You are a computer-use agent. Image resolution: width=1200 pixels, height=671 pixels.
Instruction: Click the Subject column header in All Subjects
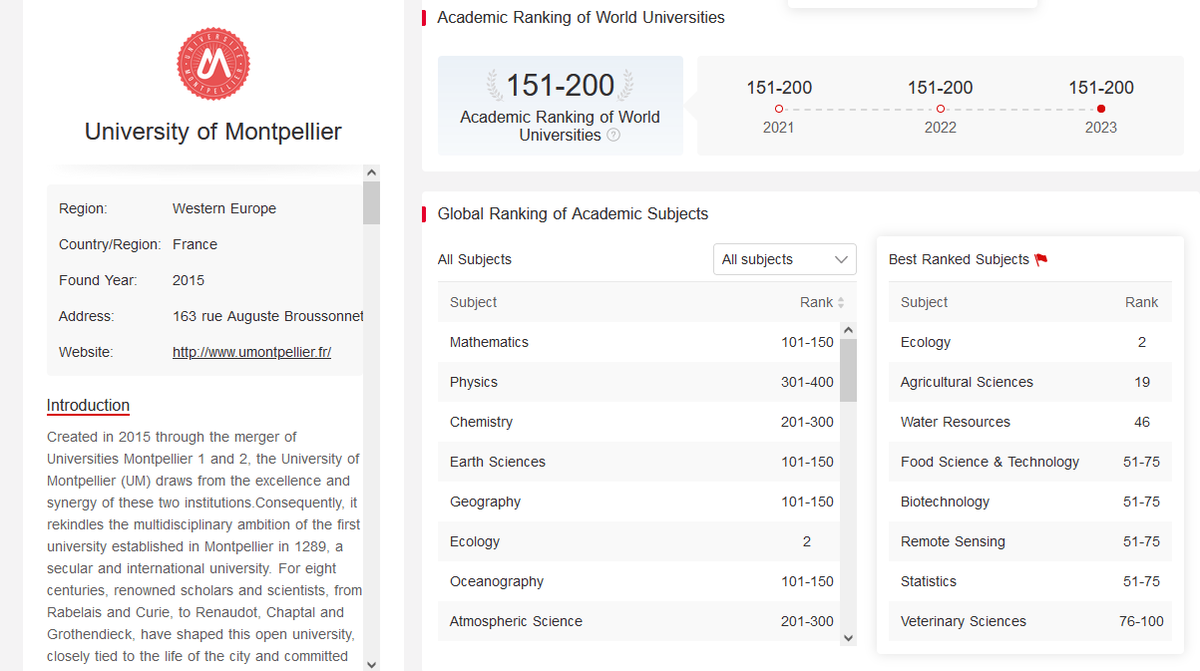pyautogui.click(x=473, y=302)
